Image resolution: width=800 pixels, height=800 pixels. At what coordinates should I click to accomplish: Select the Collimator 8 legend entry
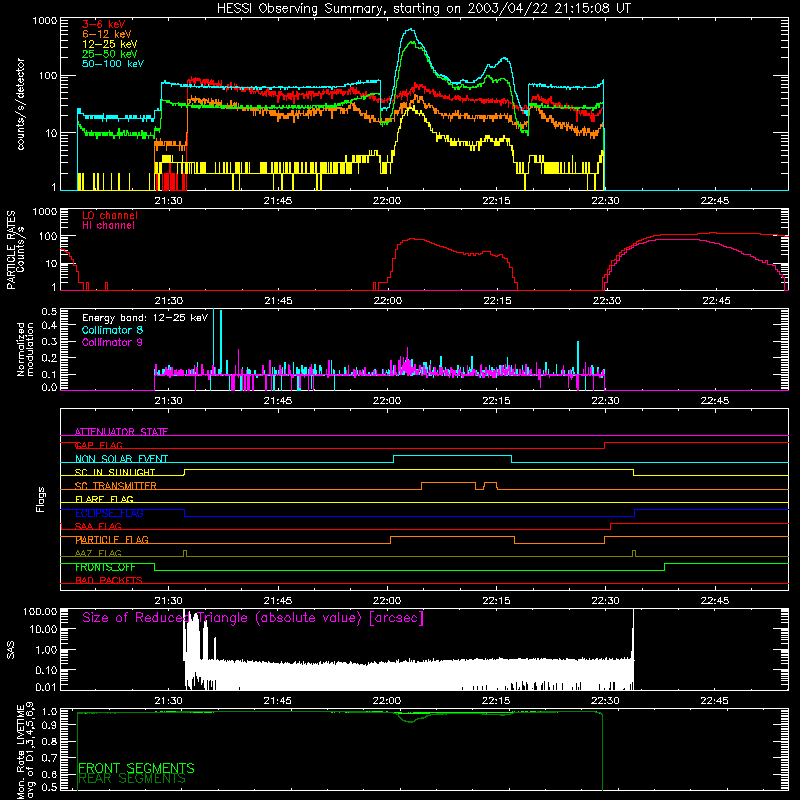tap(112, 330)
